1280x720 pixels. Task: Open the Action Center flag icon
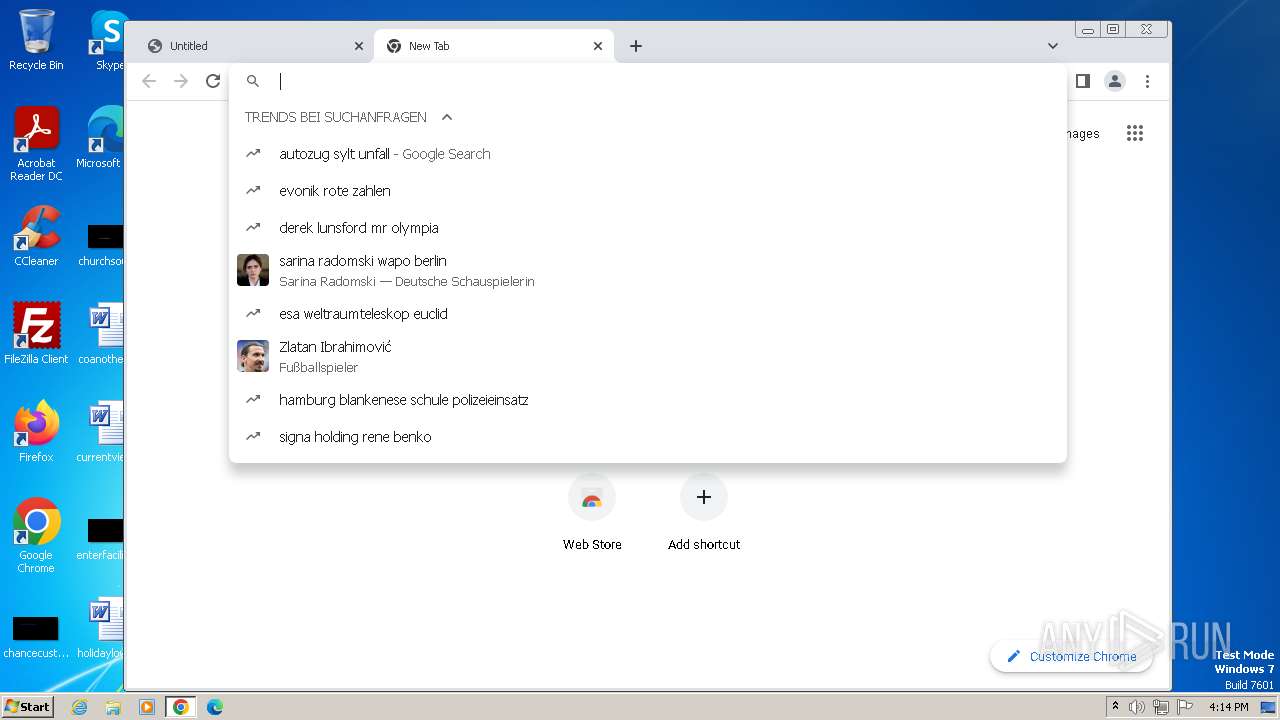pos(1184,707)
